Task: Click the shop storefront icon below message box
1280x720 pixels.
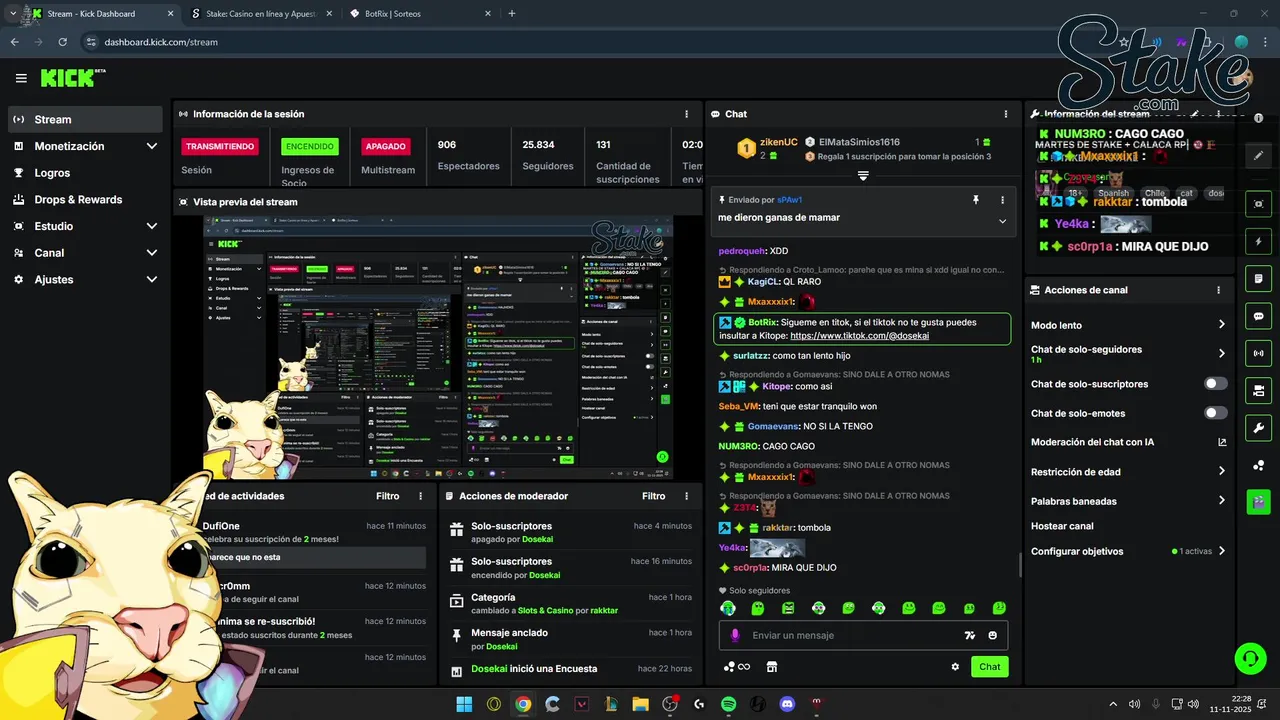Action: (x=771, y=667)
